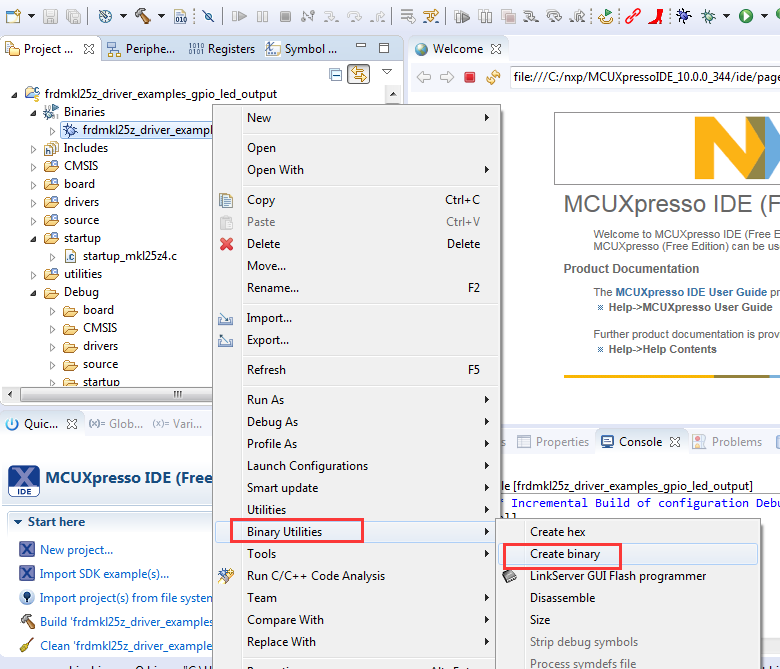The image size is (780, 669).
Task: Click Import SDK example(s)... link
Action: click(104, 573)
